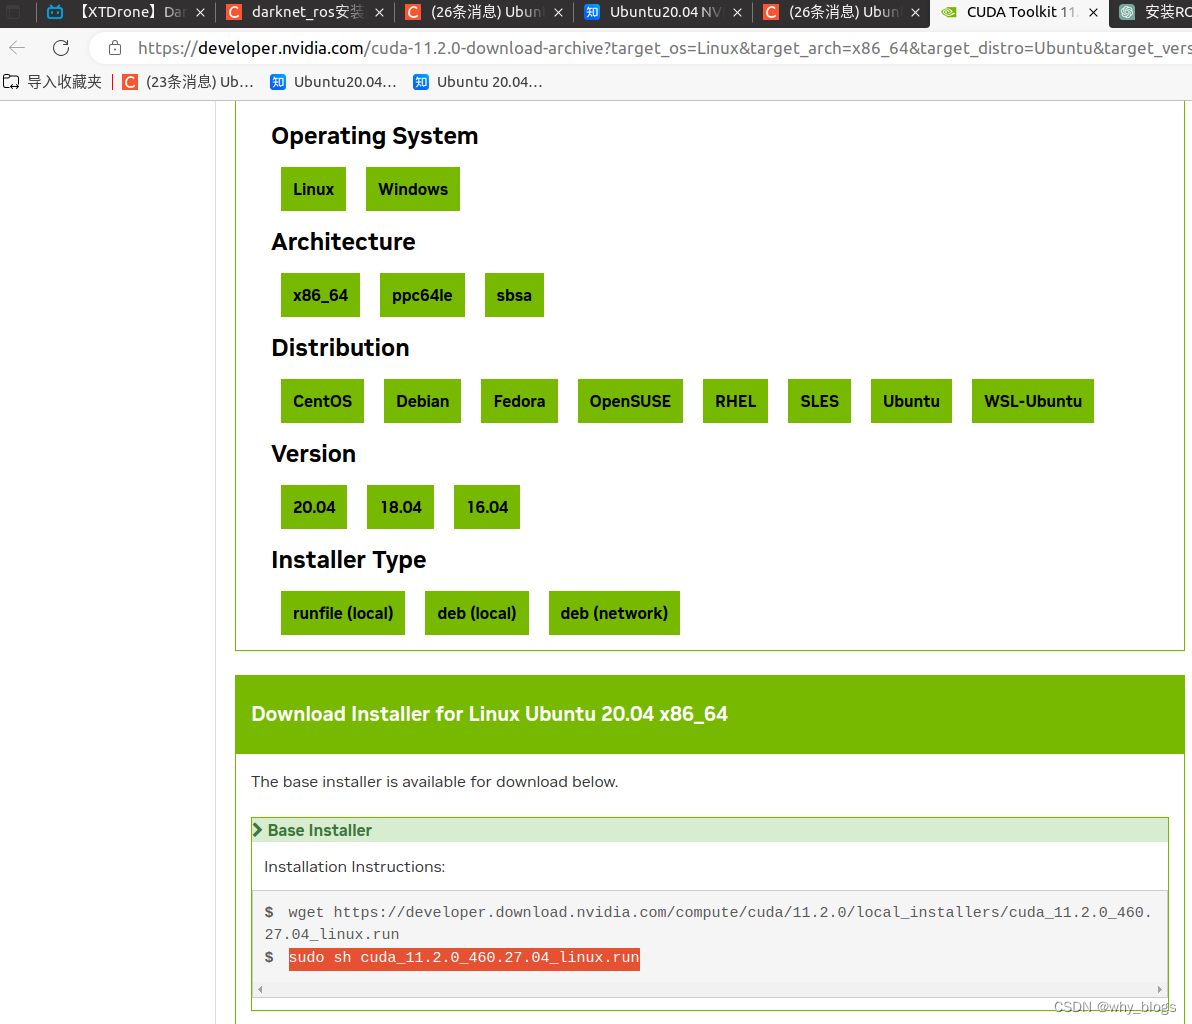
Task: Reload the current page
Action: (x=60, y=47)
